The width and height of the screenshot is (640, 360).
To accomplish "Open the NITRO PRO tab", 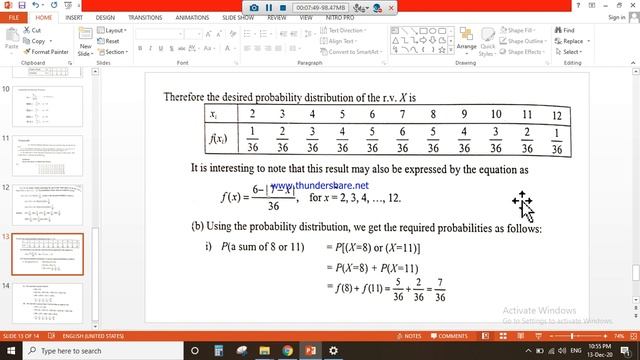I will tap(340, 18).
